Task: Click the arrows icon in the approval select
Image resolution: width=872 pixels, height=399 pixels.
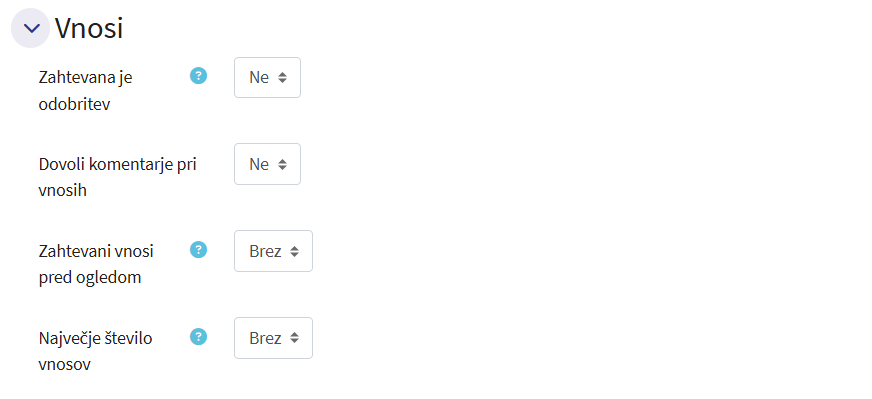Action: pos(283,78)
